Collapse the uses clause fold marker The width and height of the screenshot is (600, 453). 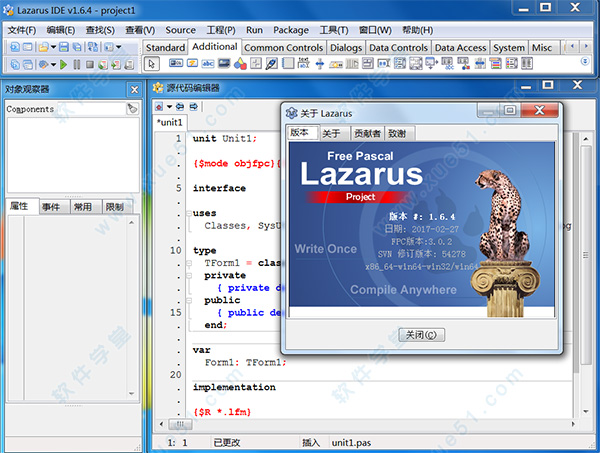[x=189, y=213]
